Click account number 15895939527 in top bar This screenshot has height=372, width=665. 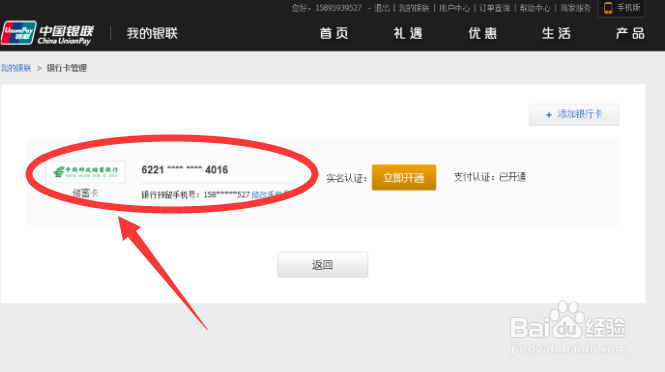tap(338, 8)
